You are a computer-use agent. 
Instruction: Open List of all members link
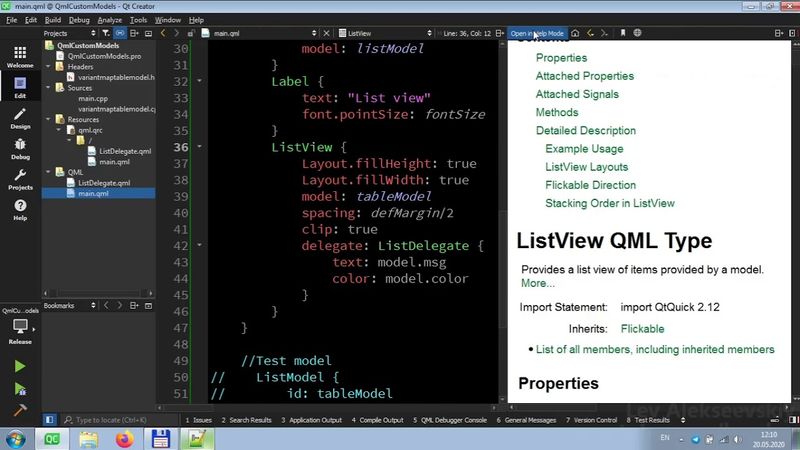655,349
